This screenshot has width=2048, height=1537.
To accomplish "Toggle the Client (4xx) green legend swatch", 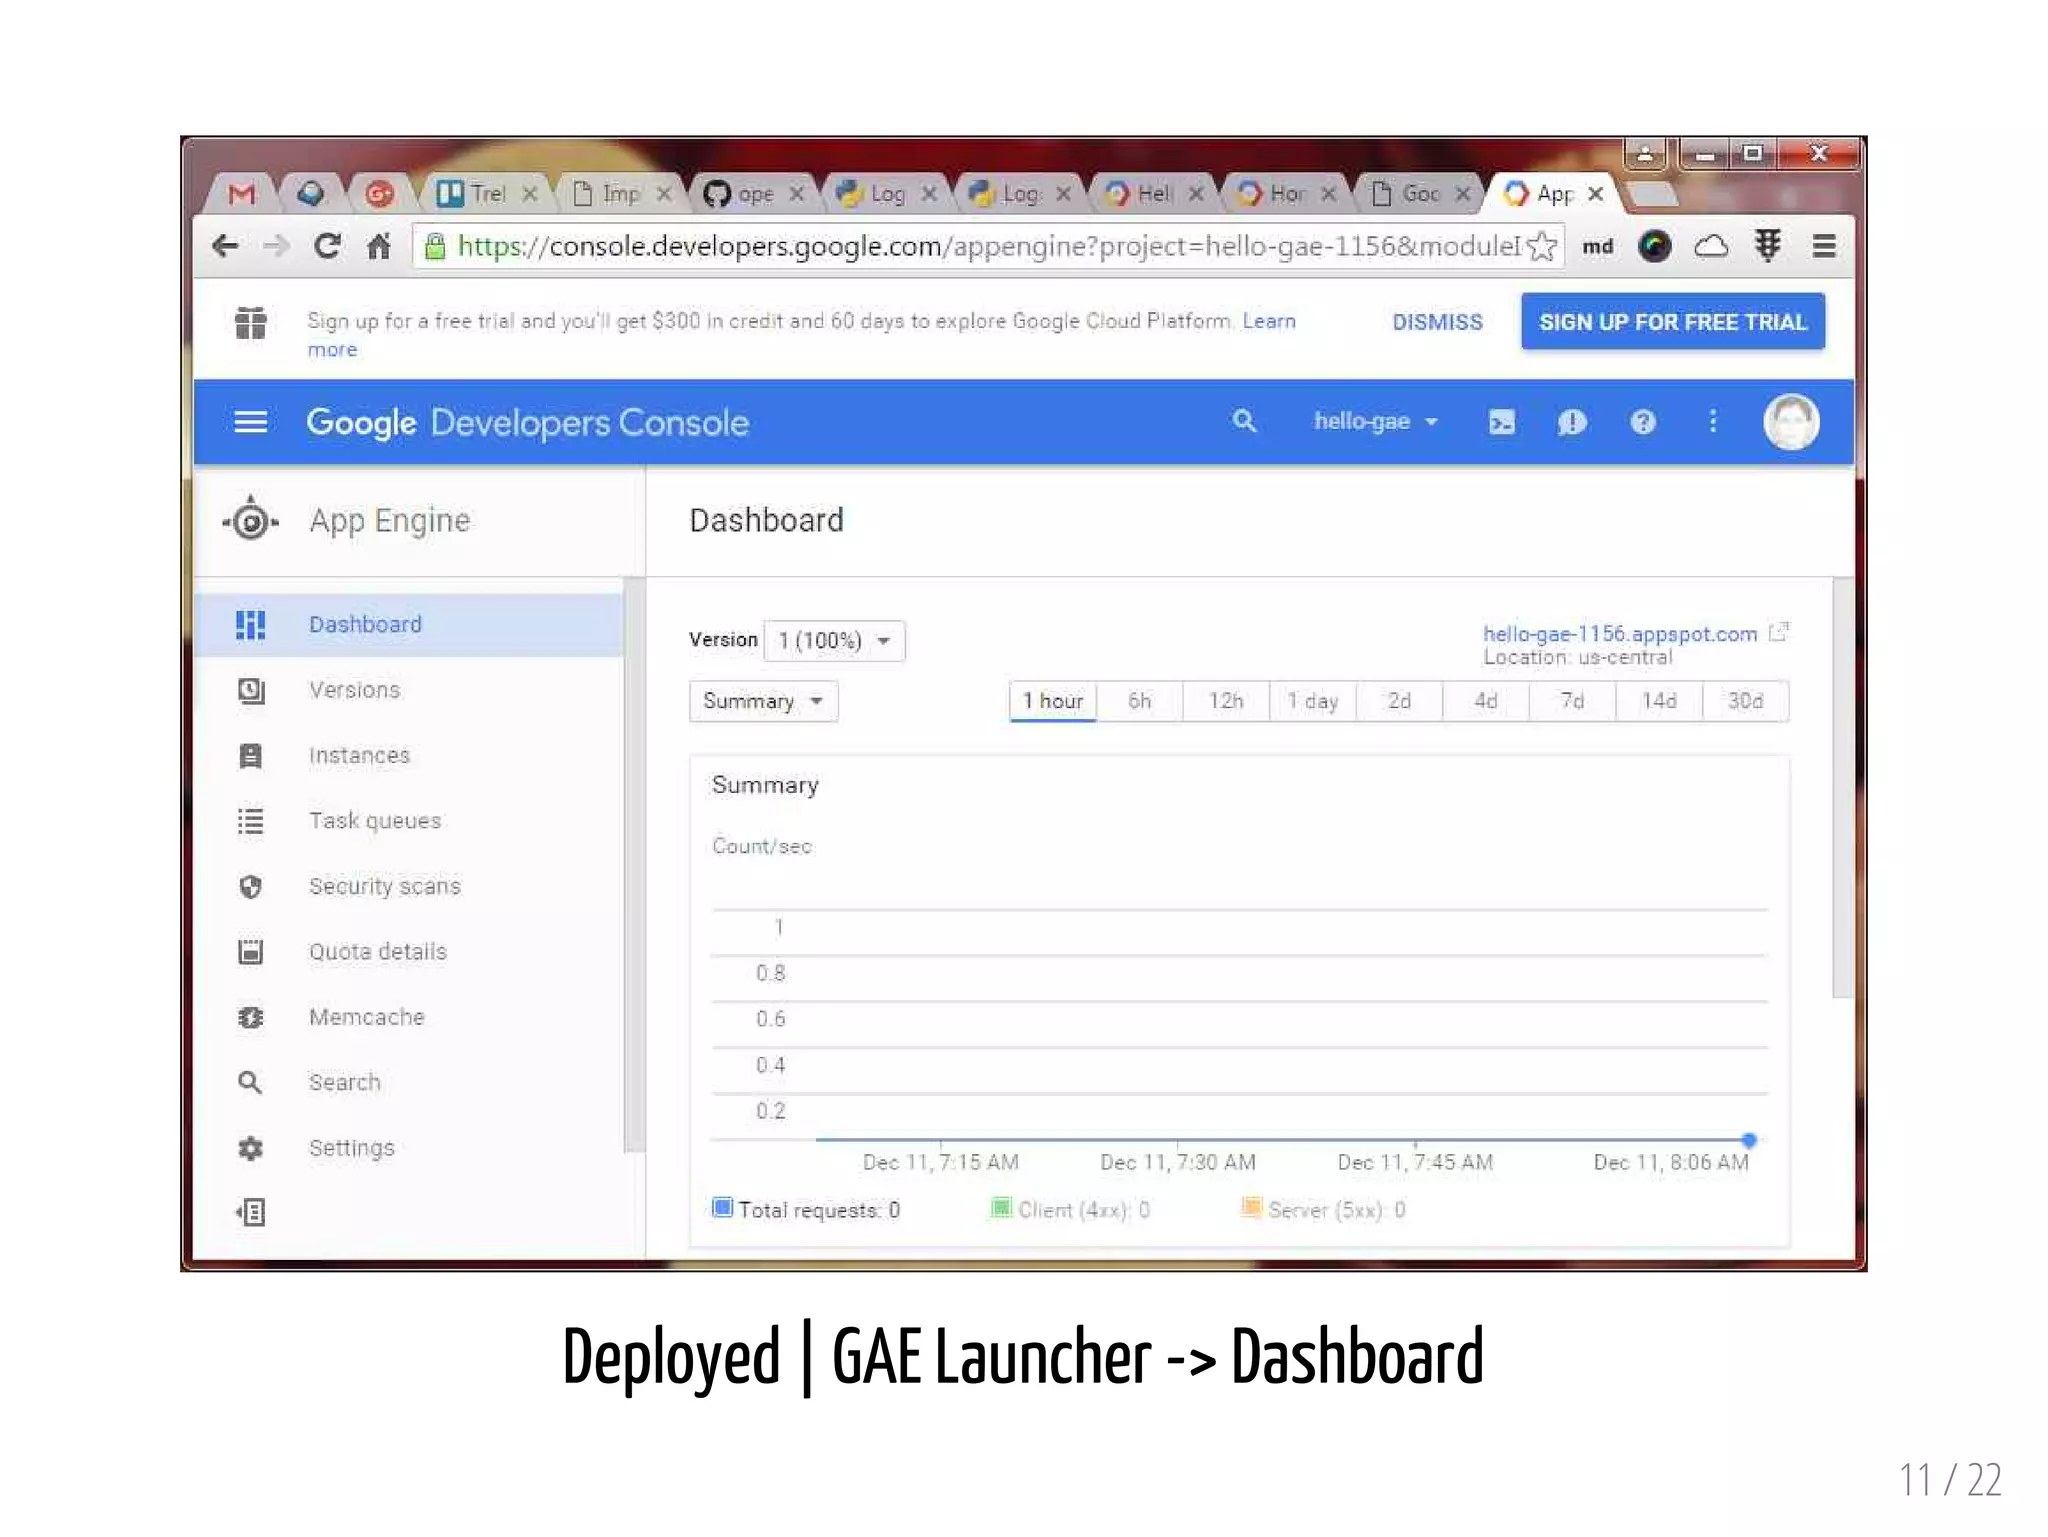I will (1001, 1208).
